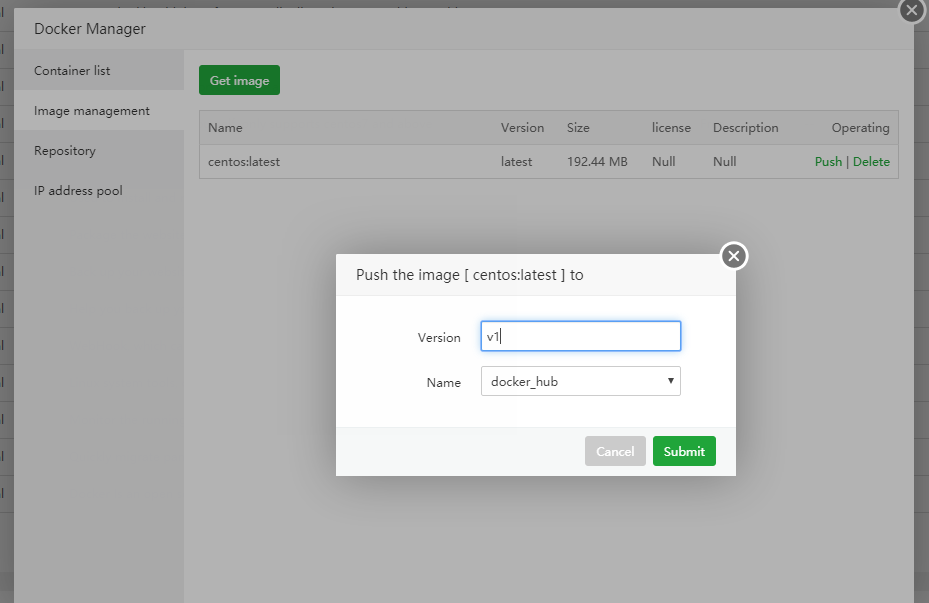Click the Name column header

(225, 128)
